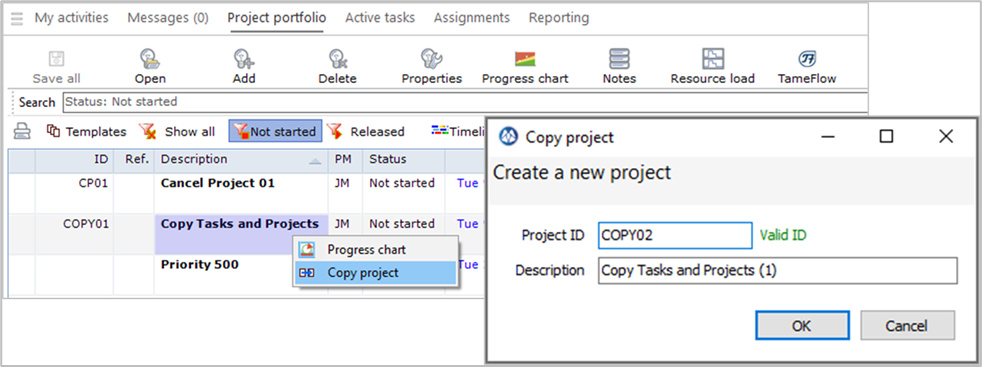982x367 pixels.
Task: Go to Active tasks tab
Action: pos(380,18)
